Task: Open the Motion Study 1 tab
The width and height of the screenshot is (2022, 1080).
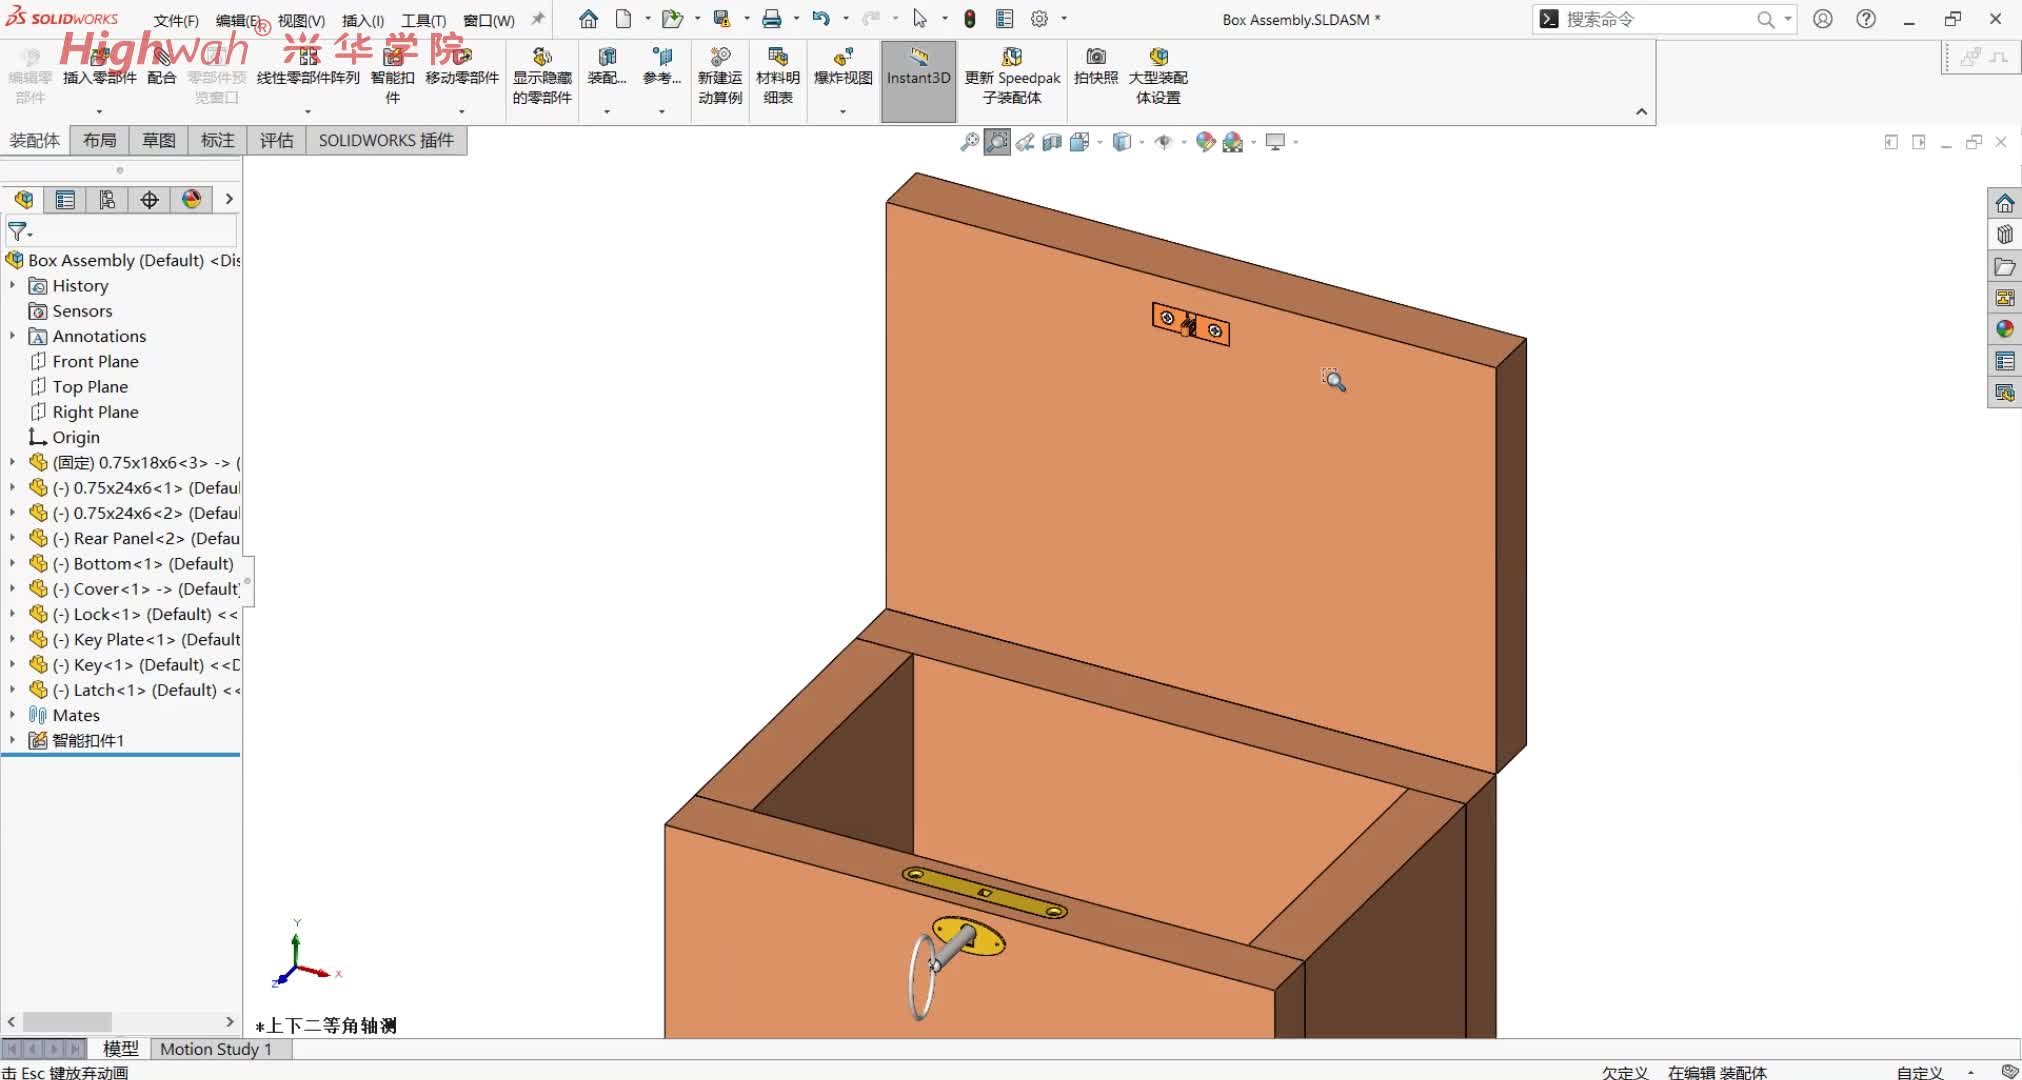Action: [x=216, y=1049]
